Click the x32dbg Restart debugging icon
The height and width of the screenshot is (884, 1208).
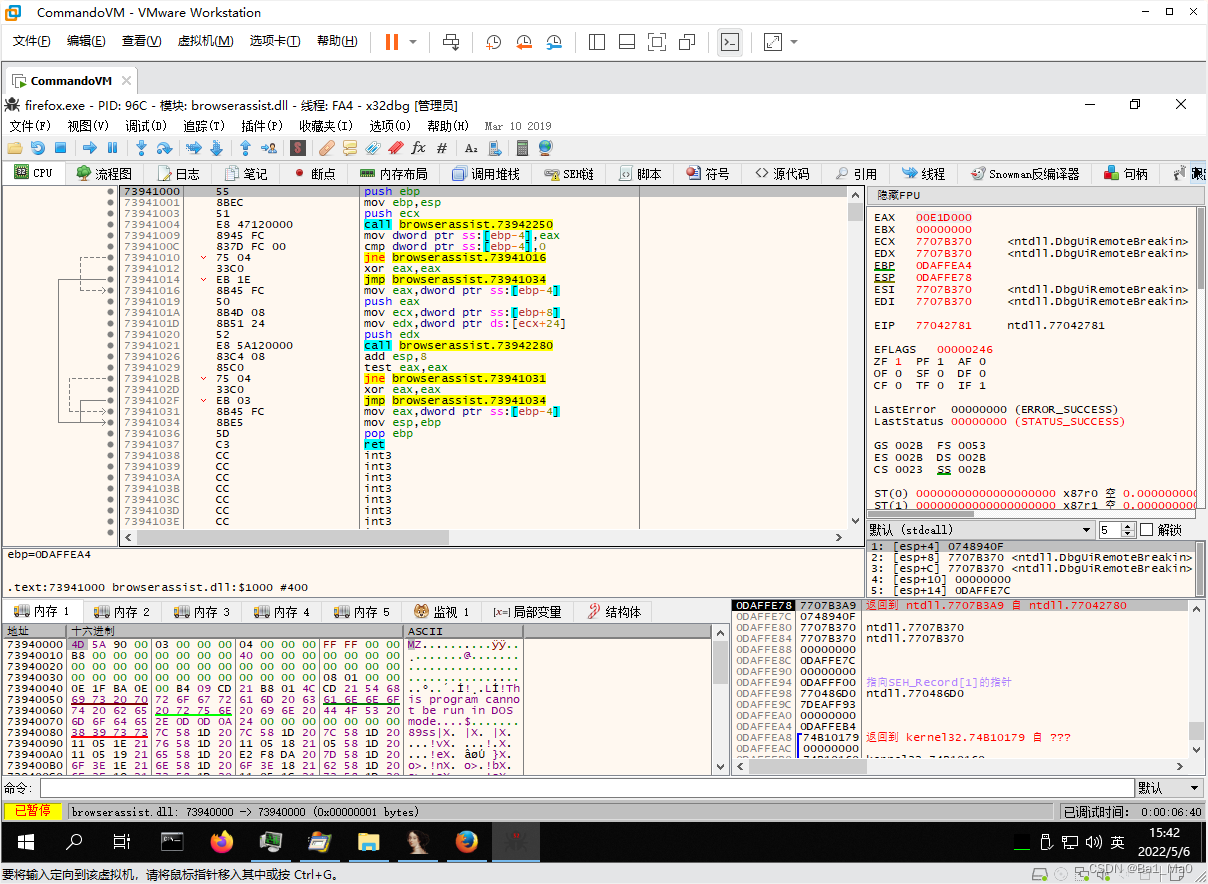[x=38, y=148]
